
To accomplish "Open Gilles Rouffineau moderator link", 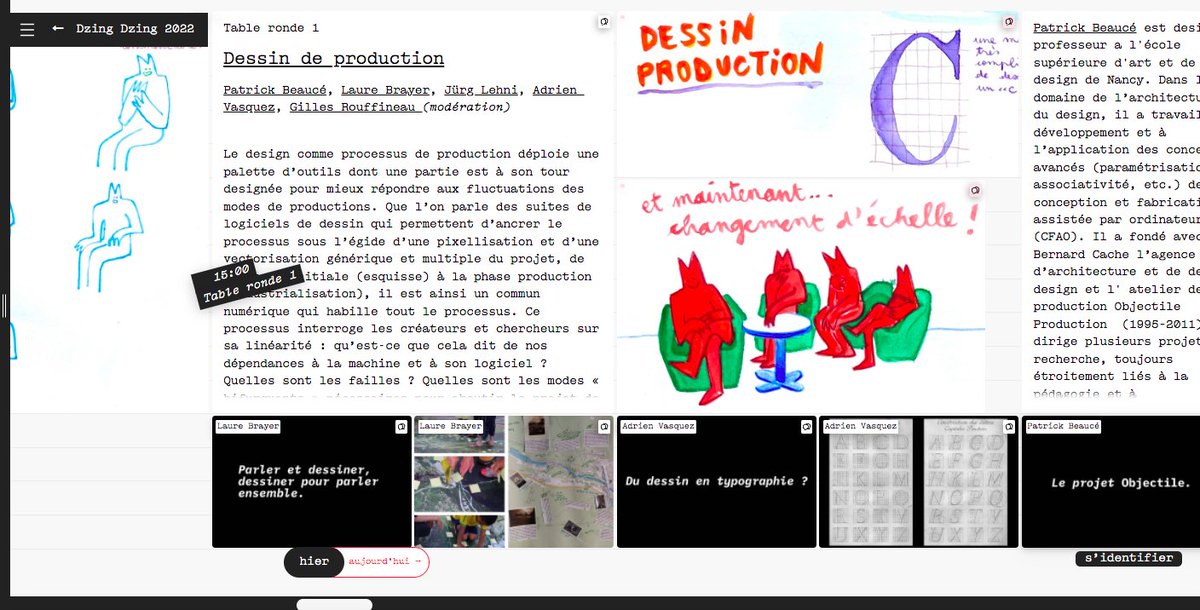I will (354, 107).
